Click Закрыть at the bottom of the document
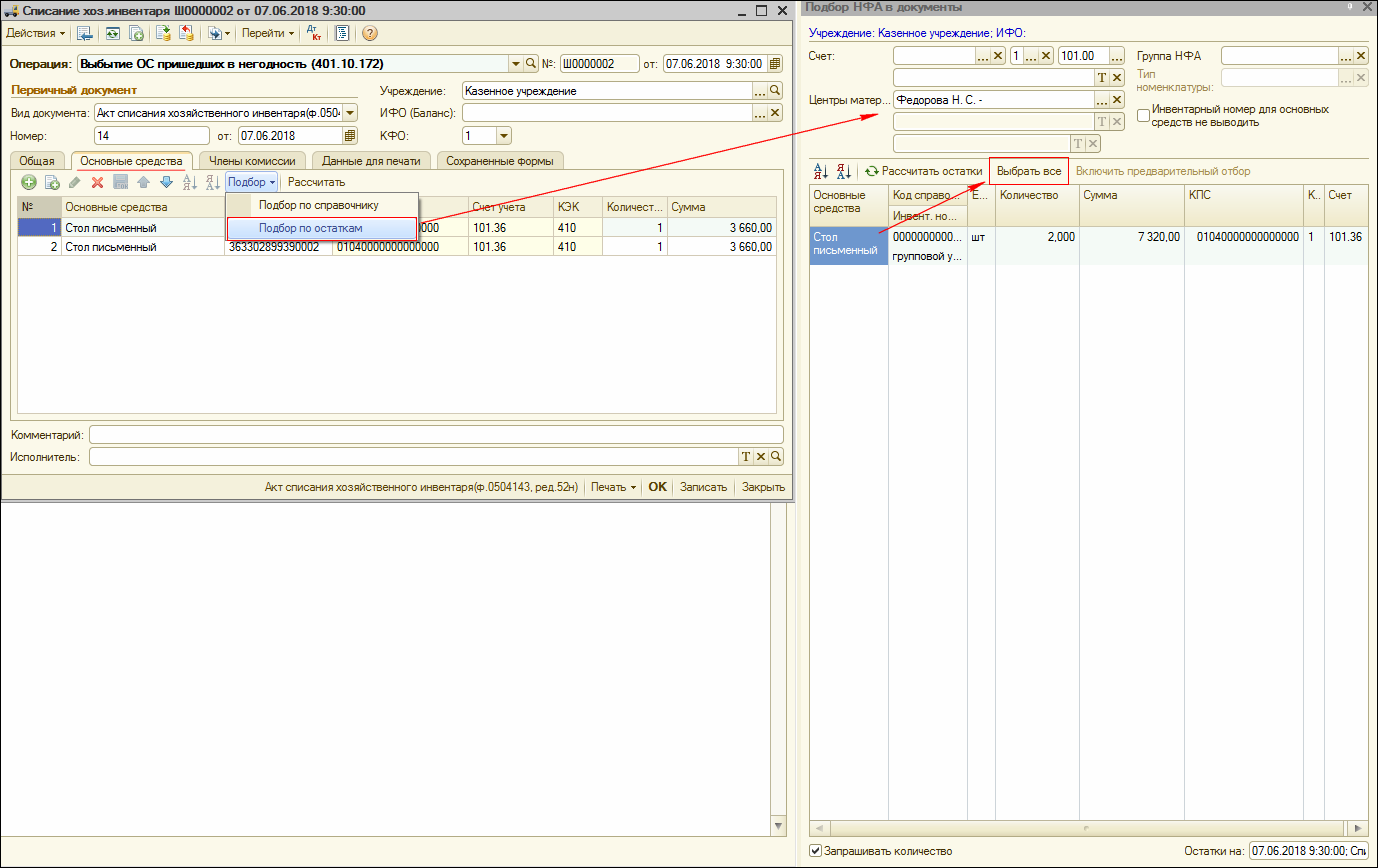The height and width of the screenshot is (868, 1378). 764,487
